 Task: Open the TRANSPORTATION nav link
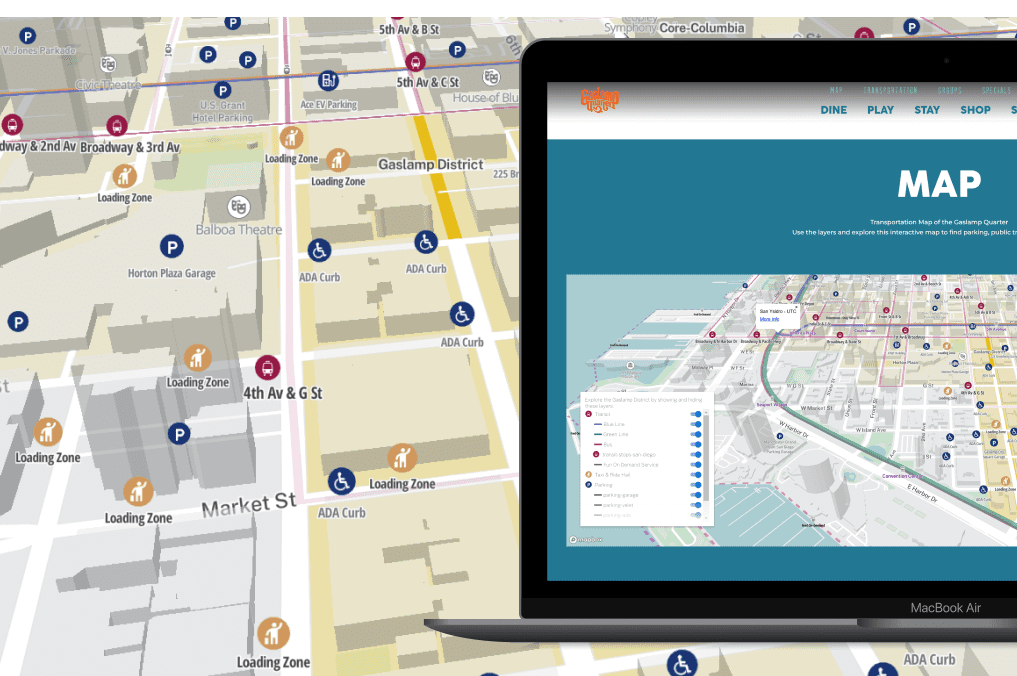tap(891, 90)
